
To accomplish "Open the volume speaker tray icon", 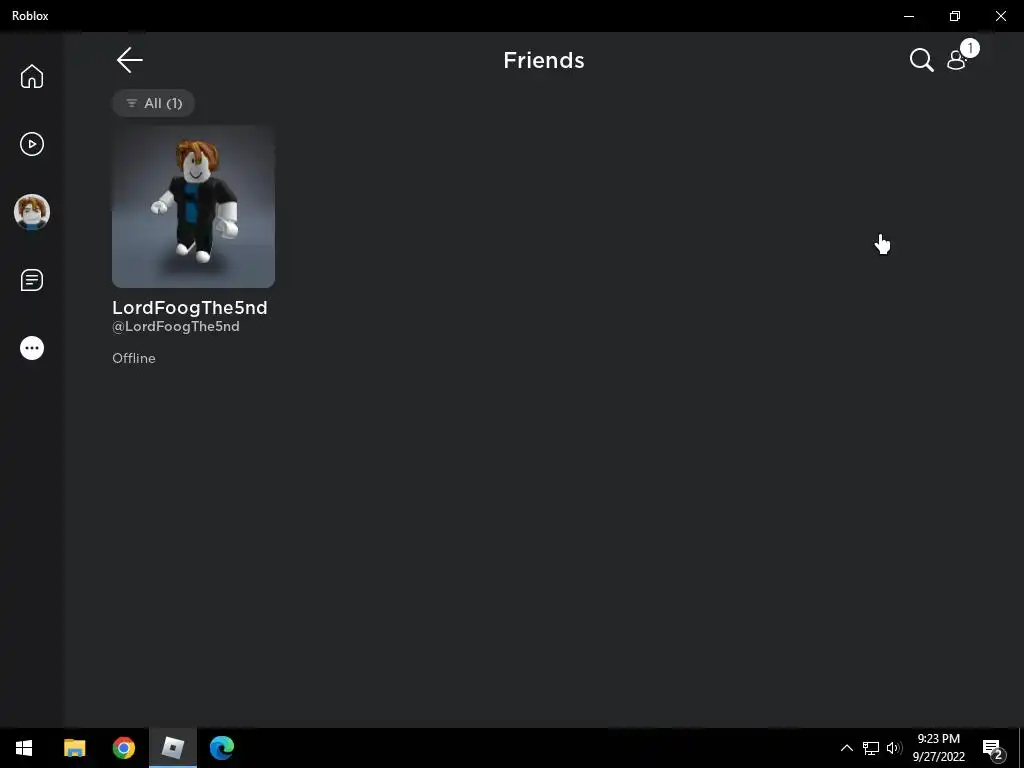I will pos(894,748).
